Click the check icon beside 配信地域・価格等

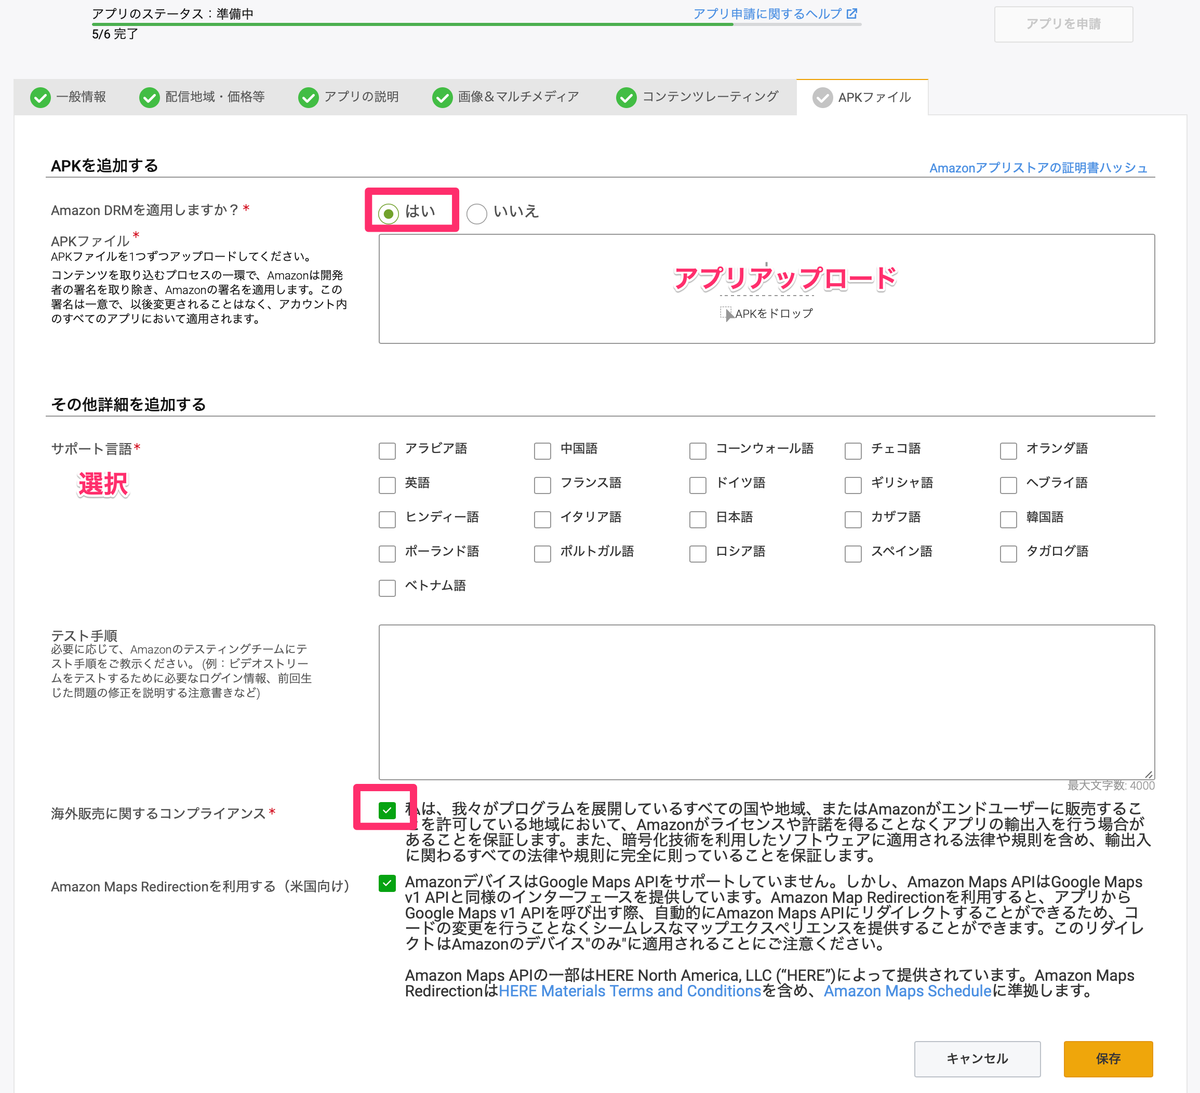pyautogui.click(x=149, y=97)
